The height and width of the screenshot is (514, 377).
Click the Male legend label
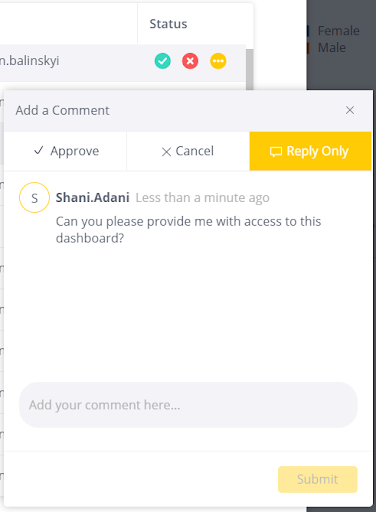click(x=332, y=48)
